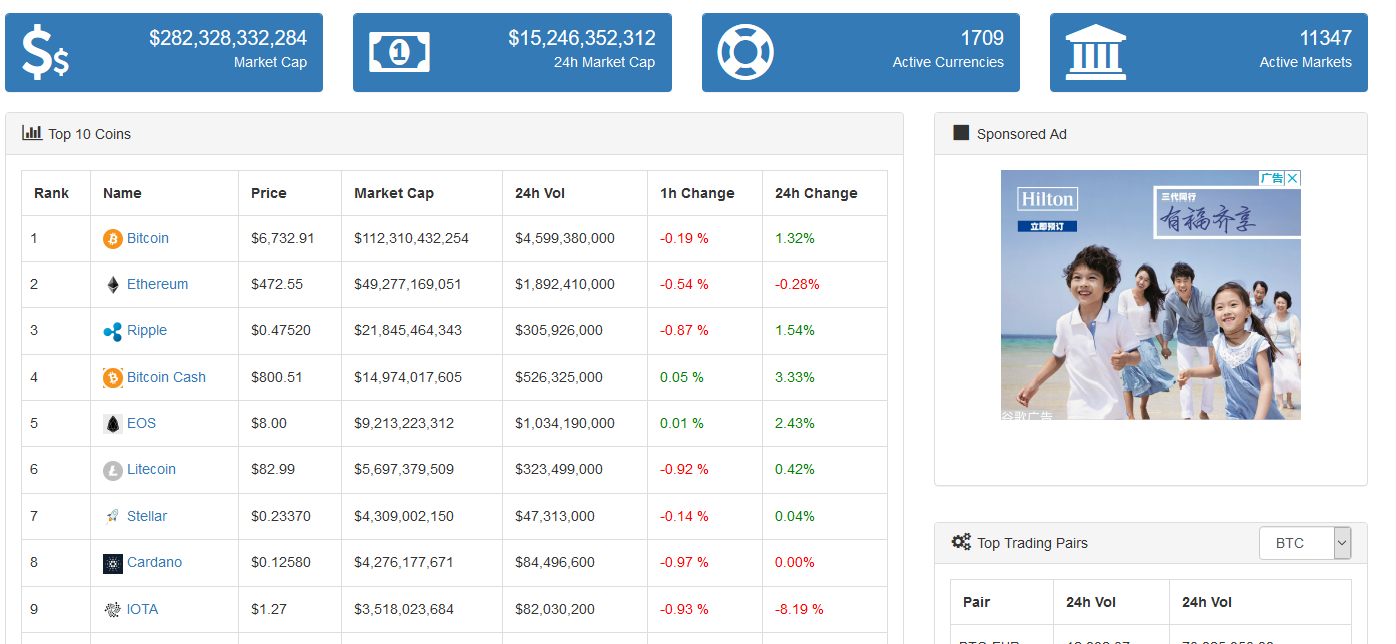Click the Active Currencies lifebuoy icon
This screenshot has height=644, width=1396.
[746, 52]
